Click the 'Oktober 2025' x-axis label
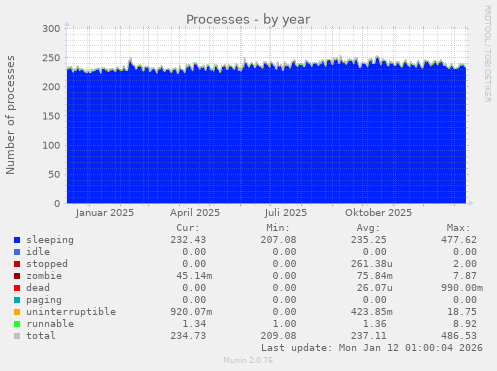 pos(378,213)
